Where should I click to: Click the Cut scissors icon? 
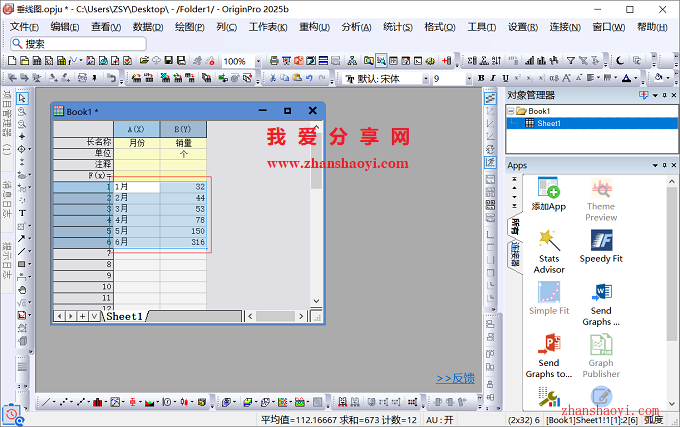[x=273, y=78]
